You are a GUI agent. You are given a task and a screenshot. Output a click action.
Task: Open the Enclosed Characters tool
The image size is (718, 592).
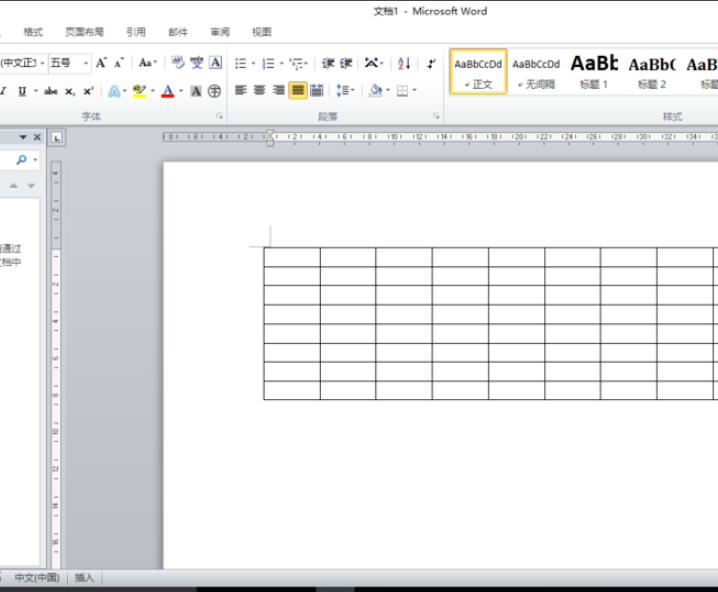(214, 91)
